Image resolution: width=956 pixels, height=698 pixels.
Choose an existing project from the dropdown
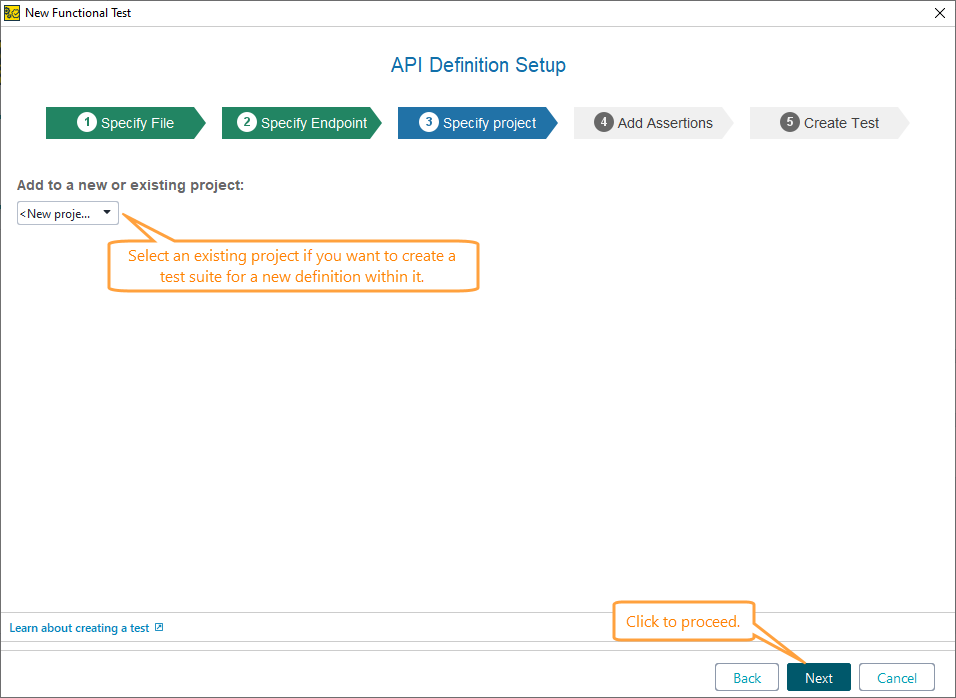(67, 212)
